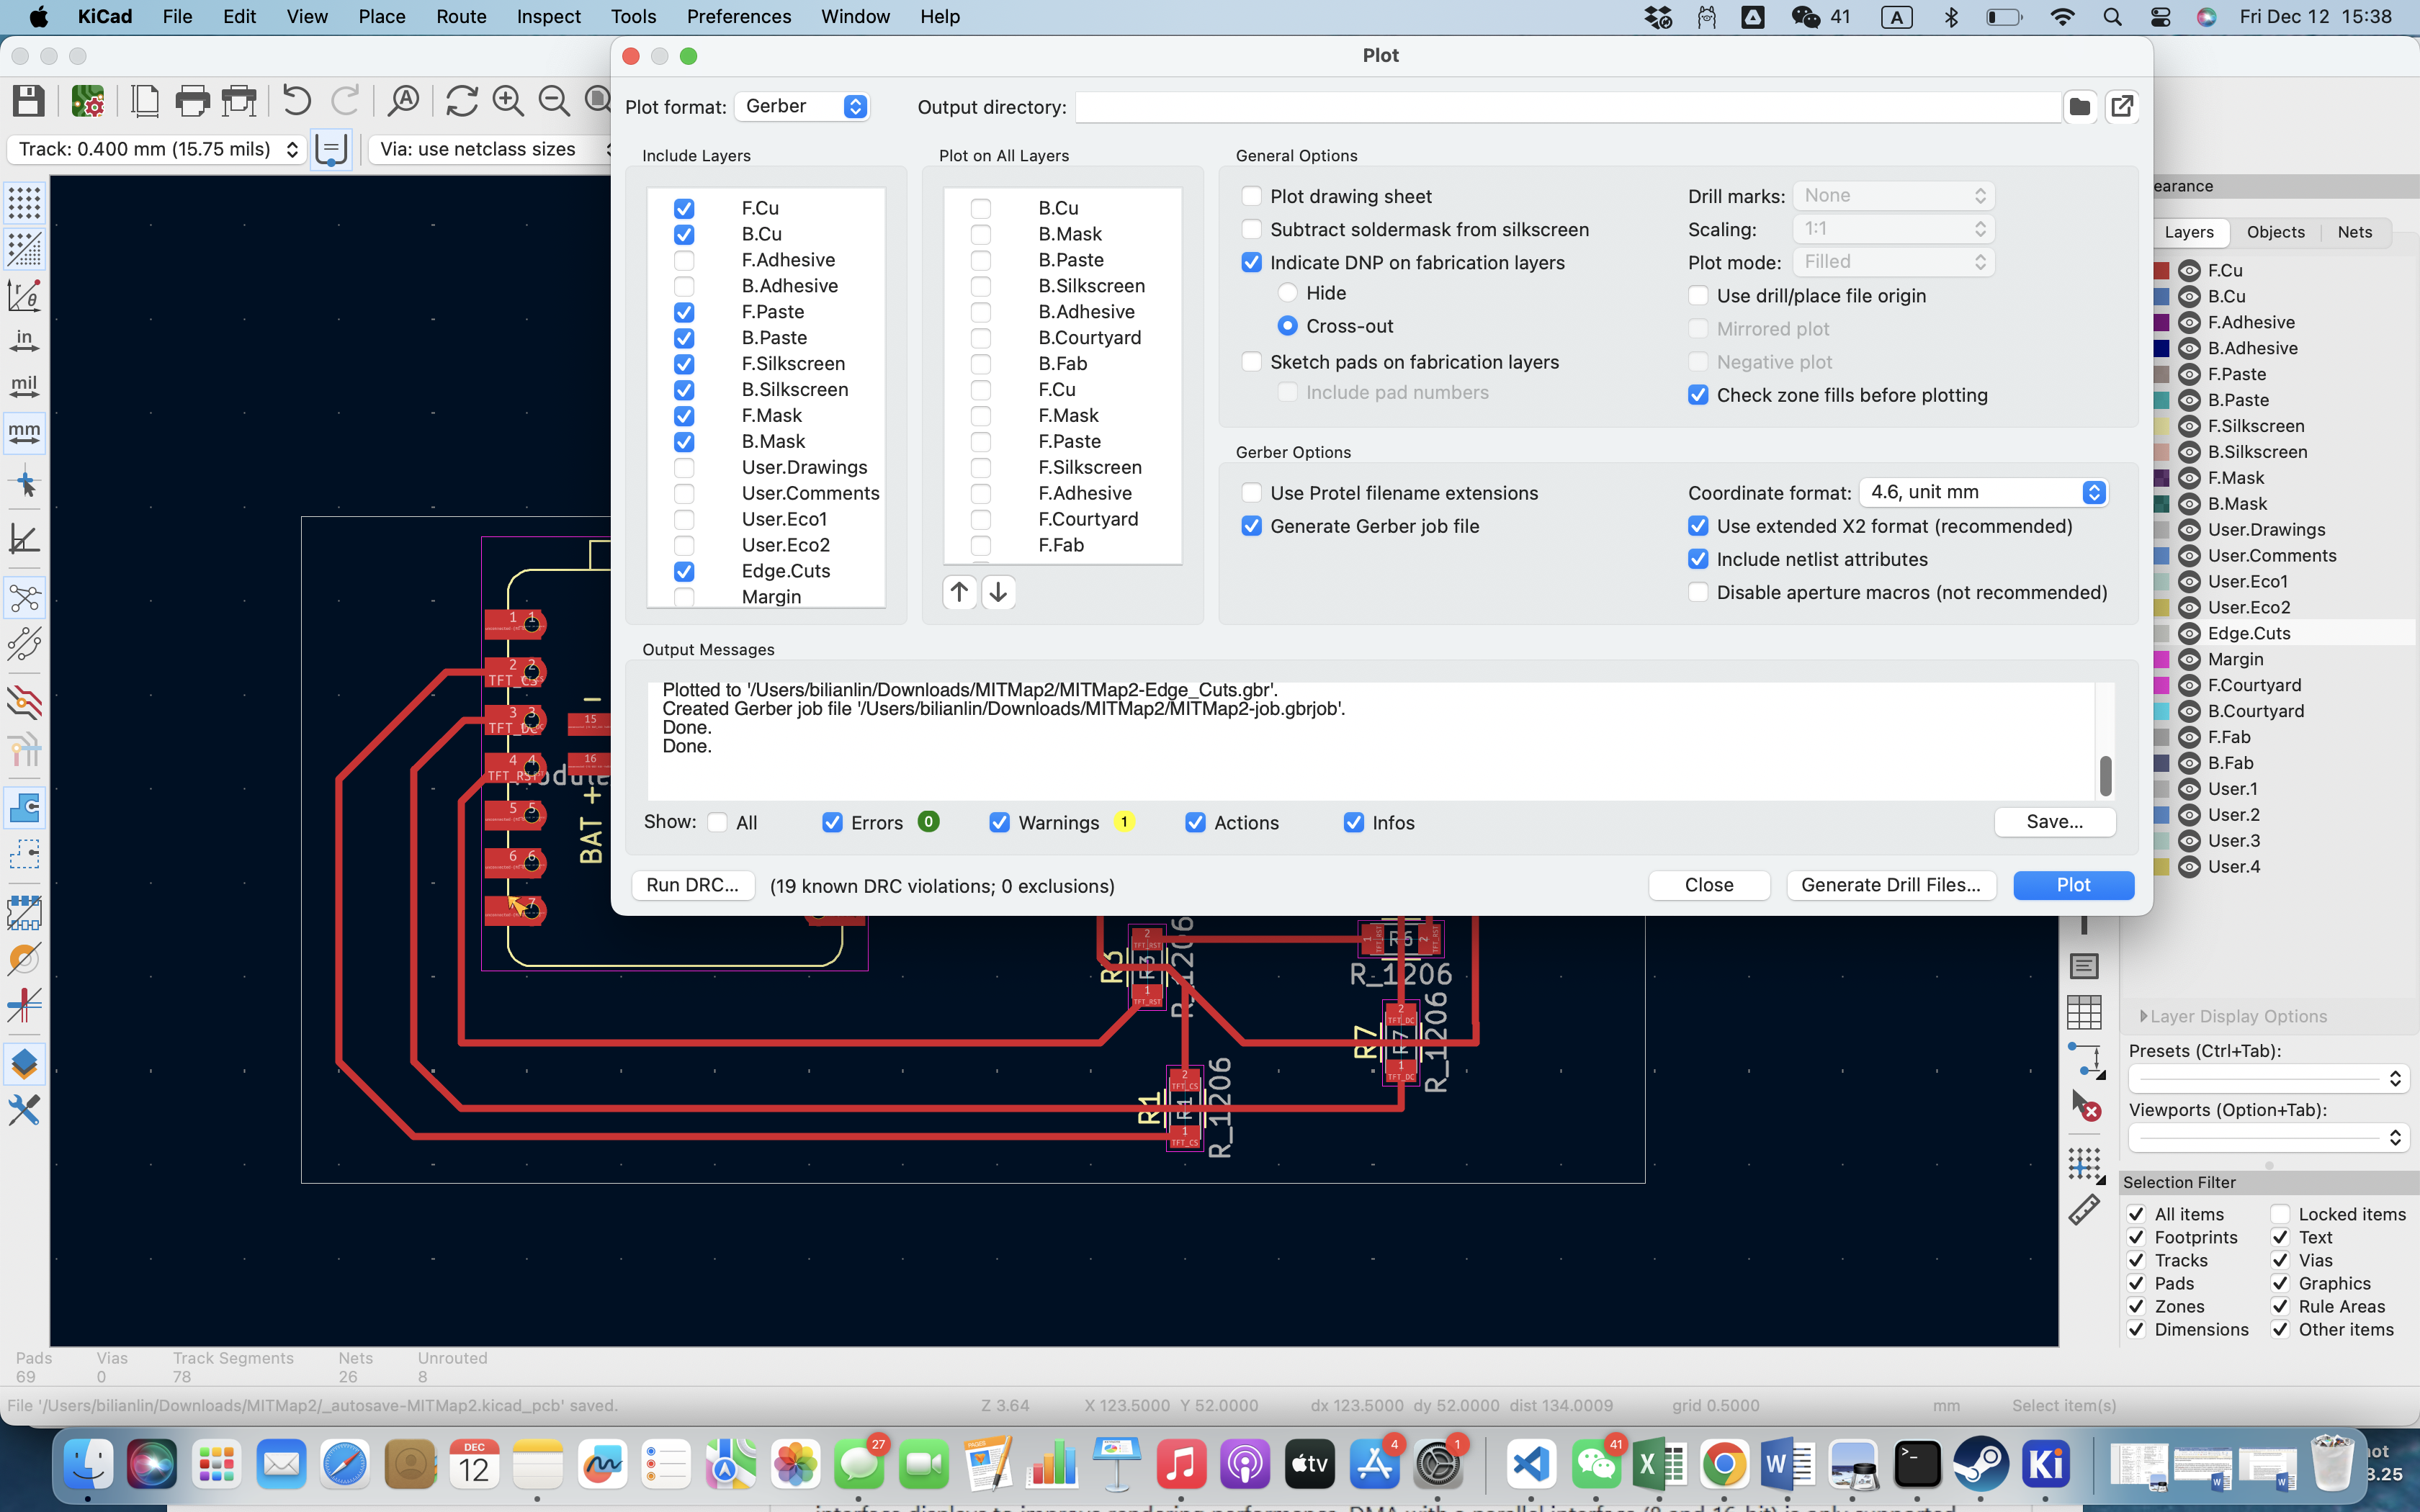The image size is (2420, 1512).
Task: Switch to the Objects tab
Action: [x=2275, y=232]
